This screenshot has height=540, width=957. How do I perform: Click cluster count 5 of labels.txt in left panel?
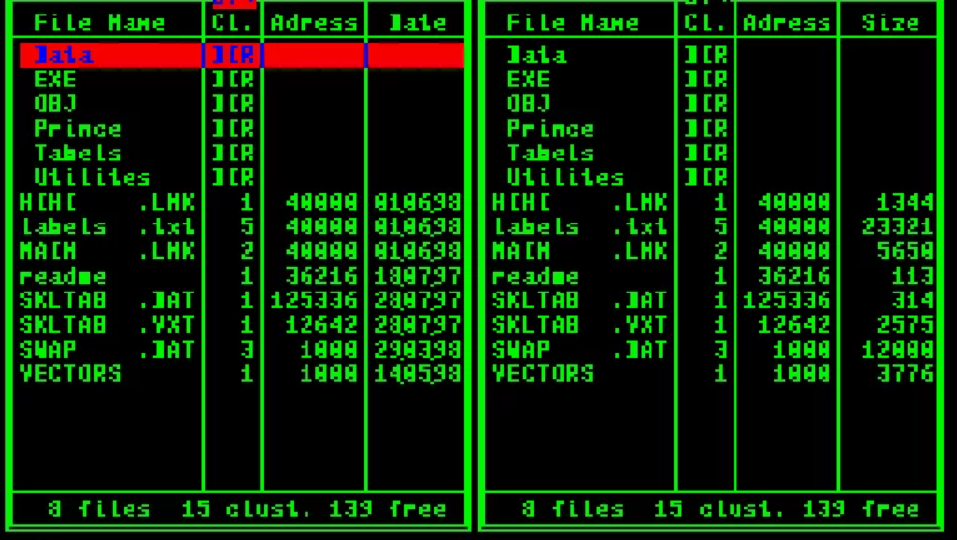pyautogui.click(x=247, y=226)
